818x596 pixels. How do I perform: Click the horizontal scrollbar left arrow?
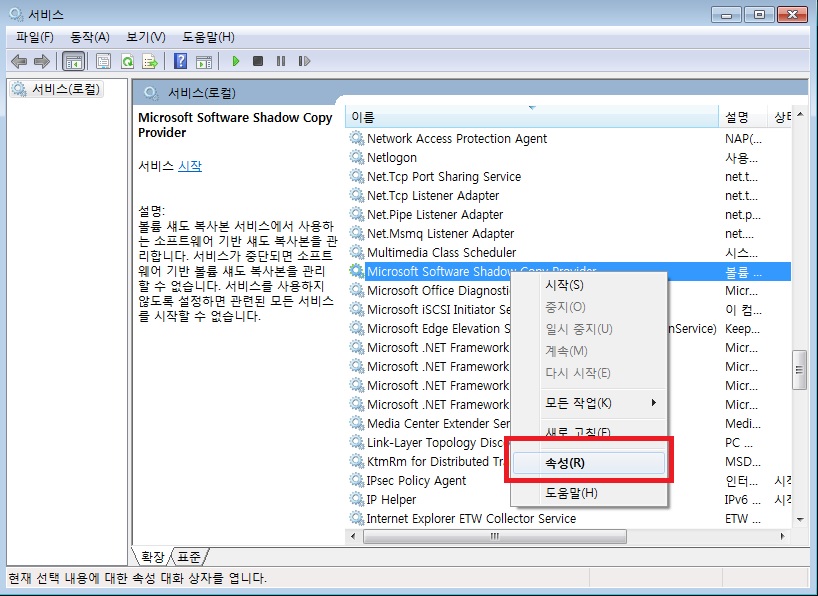coord(353,536)
